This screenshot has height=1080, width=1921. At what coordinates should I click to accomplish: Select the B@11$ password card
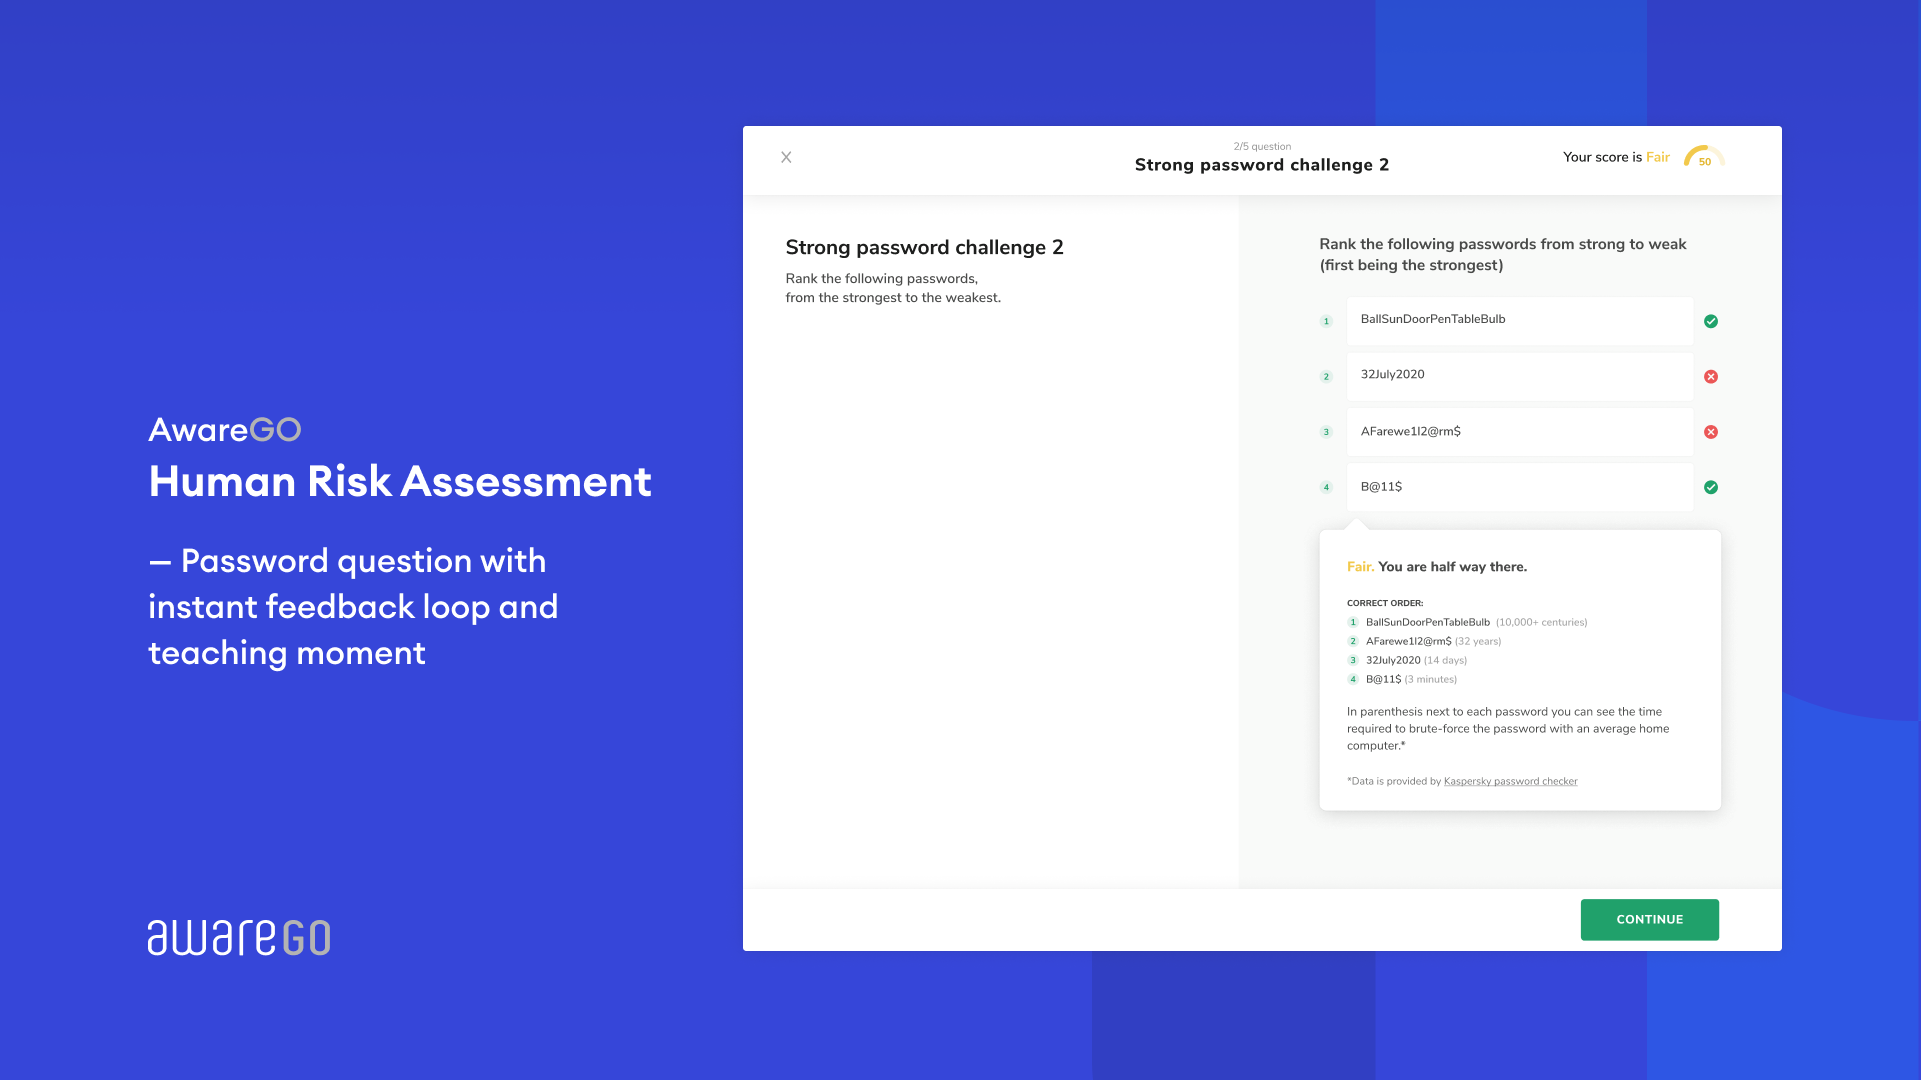(x=1518, y=487)
